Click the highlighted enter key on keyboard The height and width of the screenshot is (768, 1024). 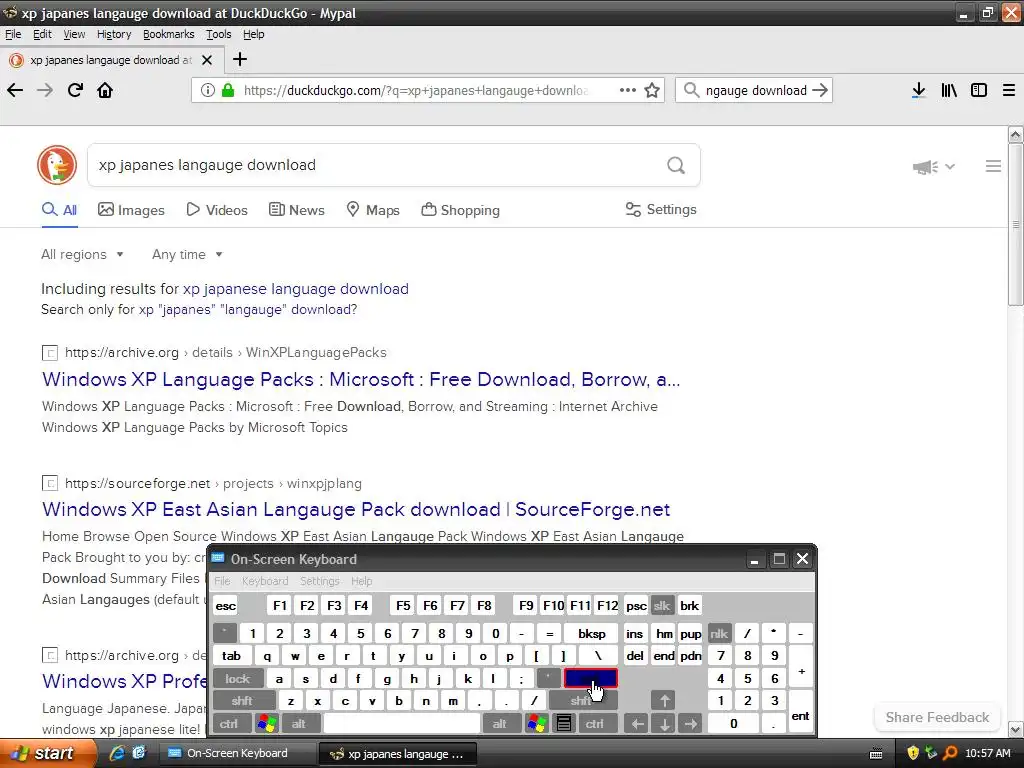point(590,679)
